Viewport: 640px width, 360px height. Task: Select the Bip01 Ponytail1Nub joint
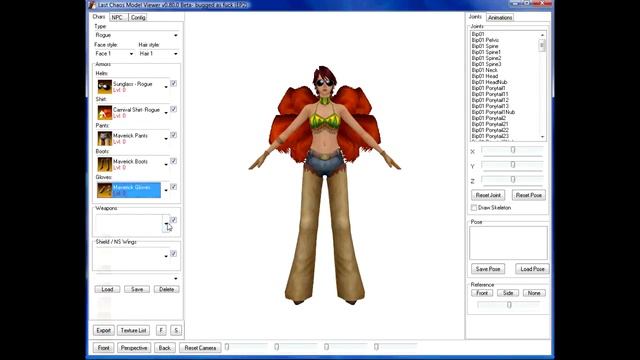(493, 112)
